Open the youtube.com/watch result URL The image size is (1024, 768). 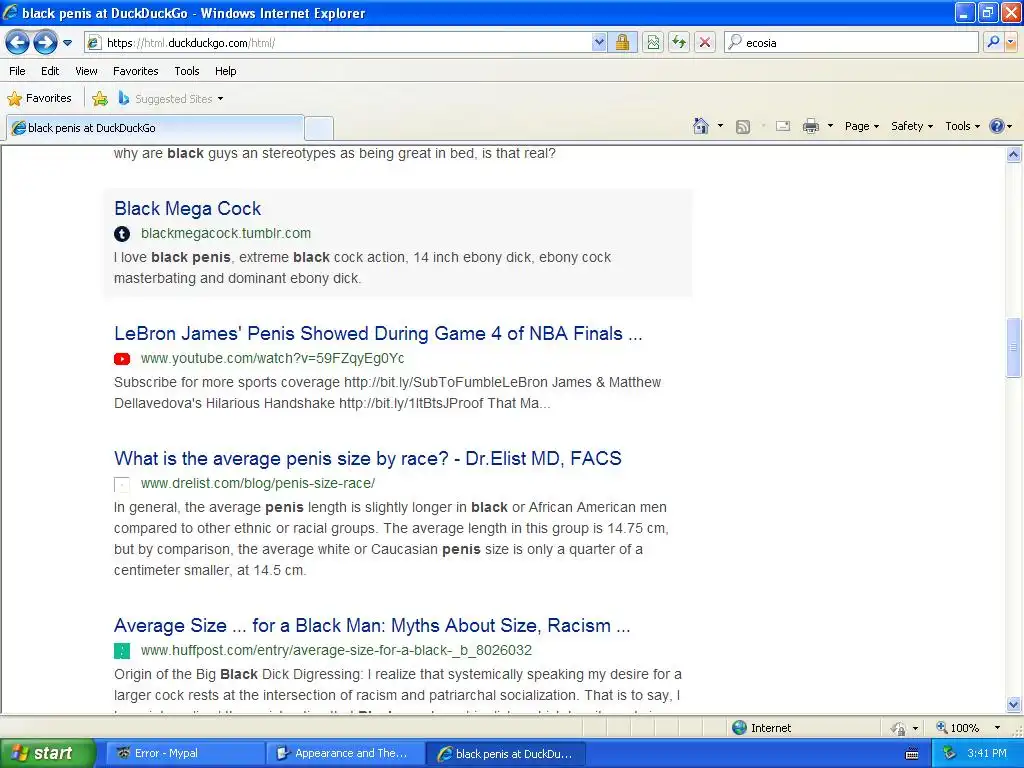tap(272, 359)
